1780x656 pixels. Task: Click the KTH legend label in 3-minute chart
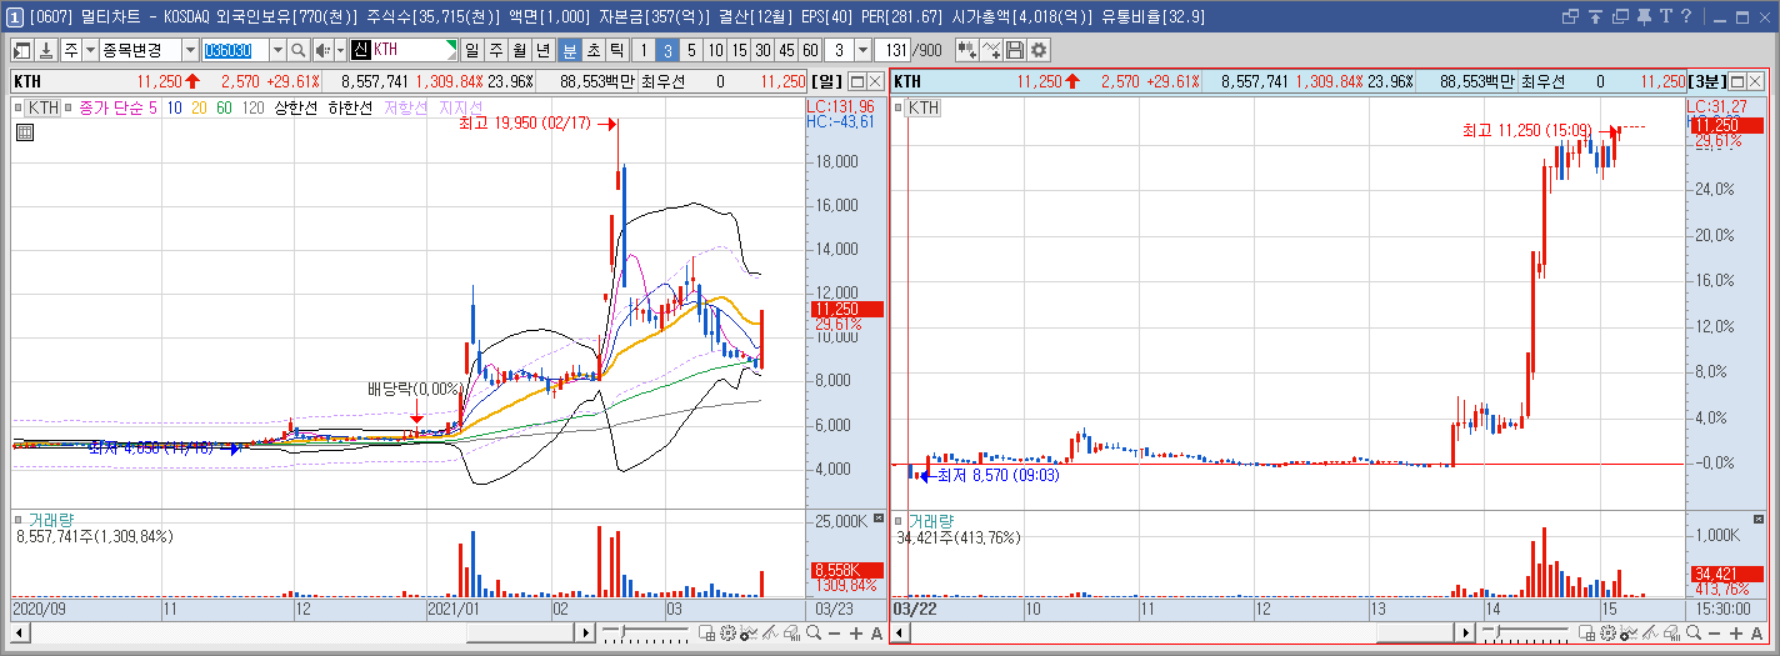pos(923,108)
